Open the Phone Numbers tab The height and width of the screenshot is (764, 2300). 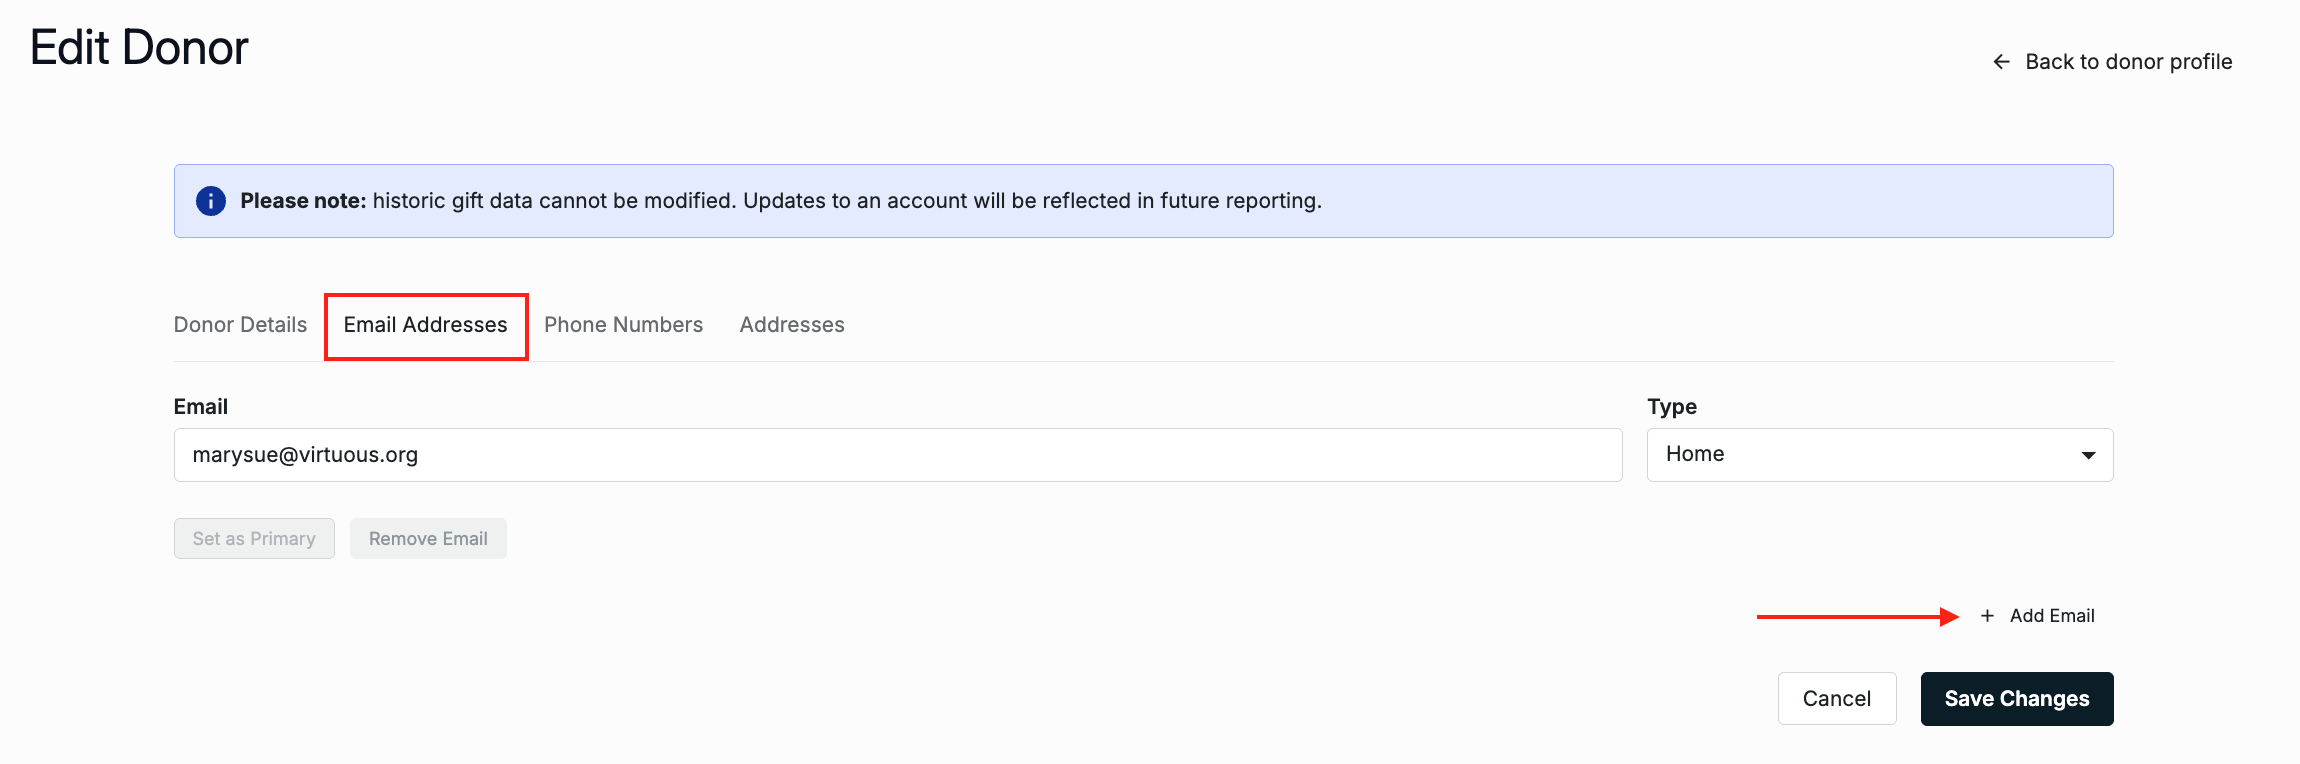click(x=623, y=325)
